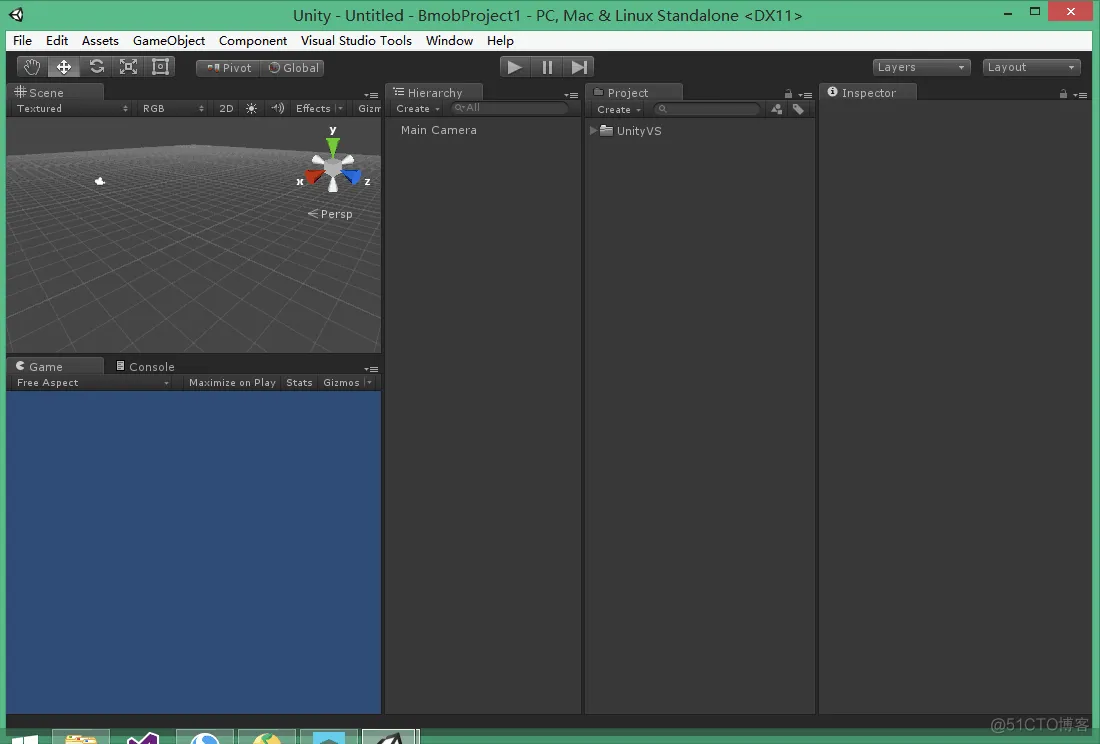Select the Rect transform tool

[x=161, y=67]
